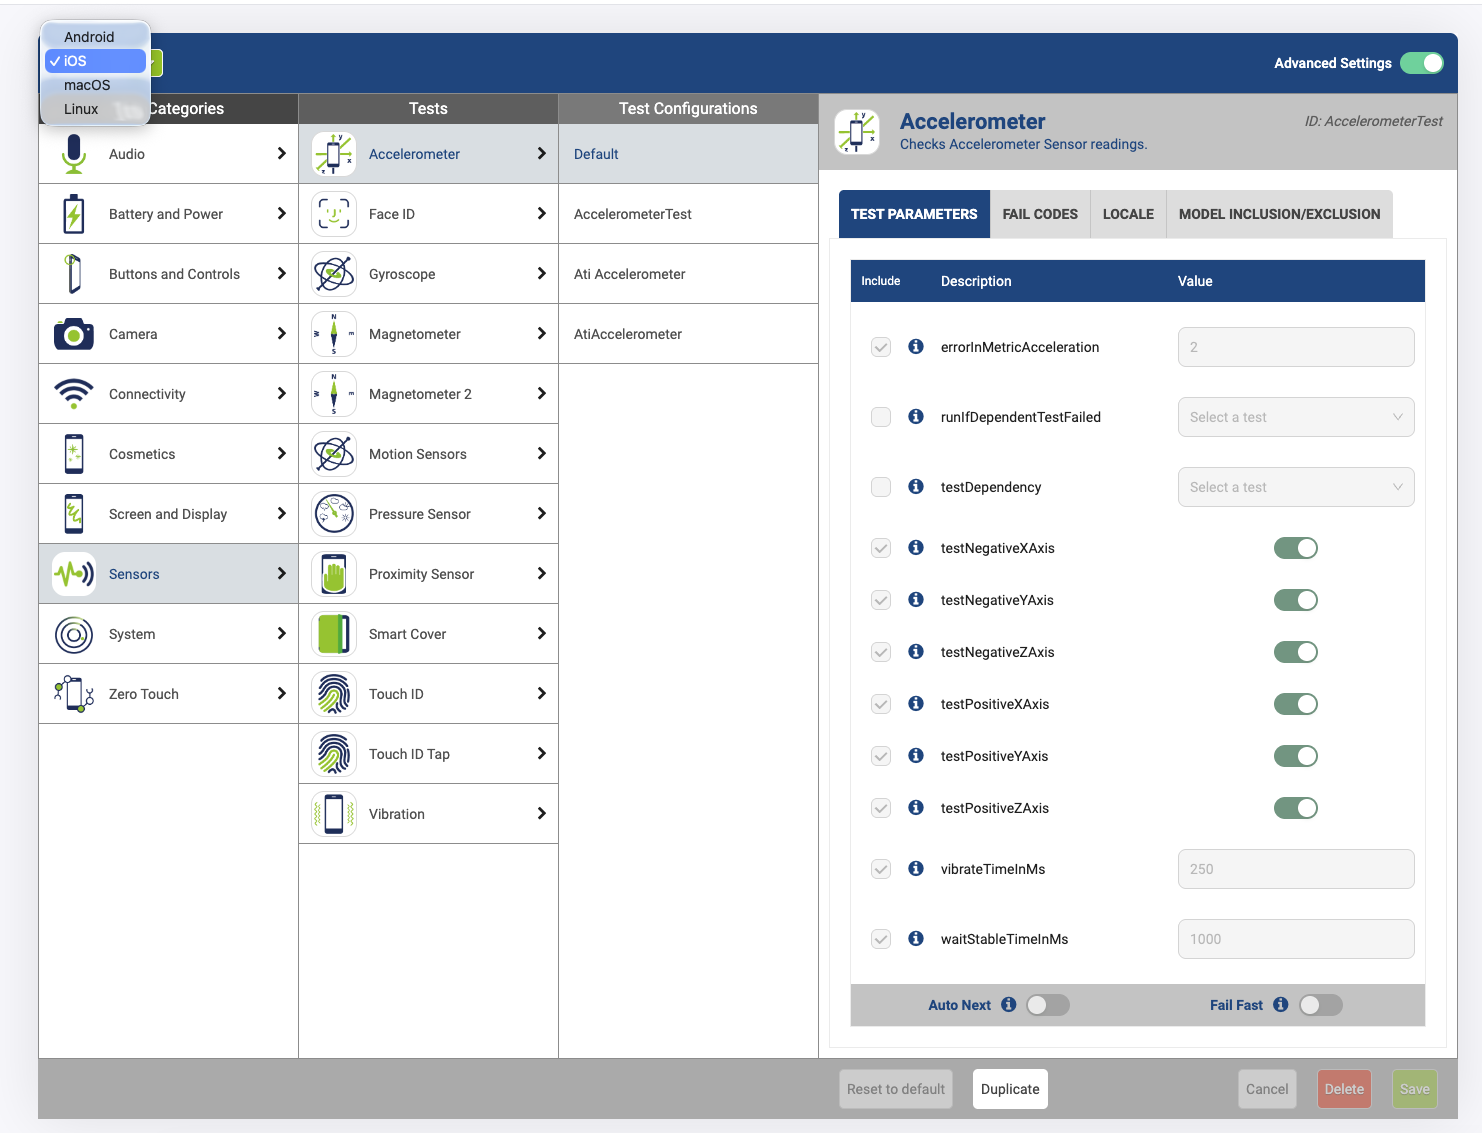Image resolution: width=1482 pixels, height=1133 pixels.
Task: Click the Reset to default button
Action: point(896,1089)
